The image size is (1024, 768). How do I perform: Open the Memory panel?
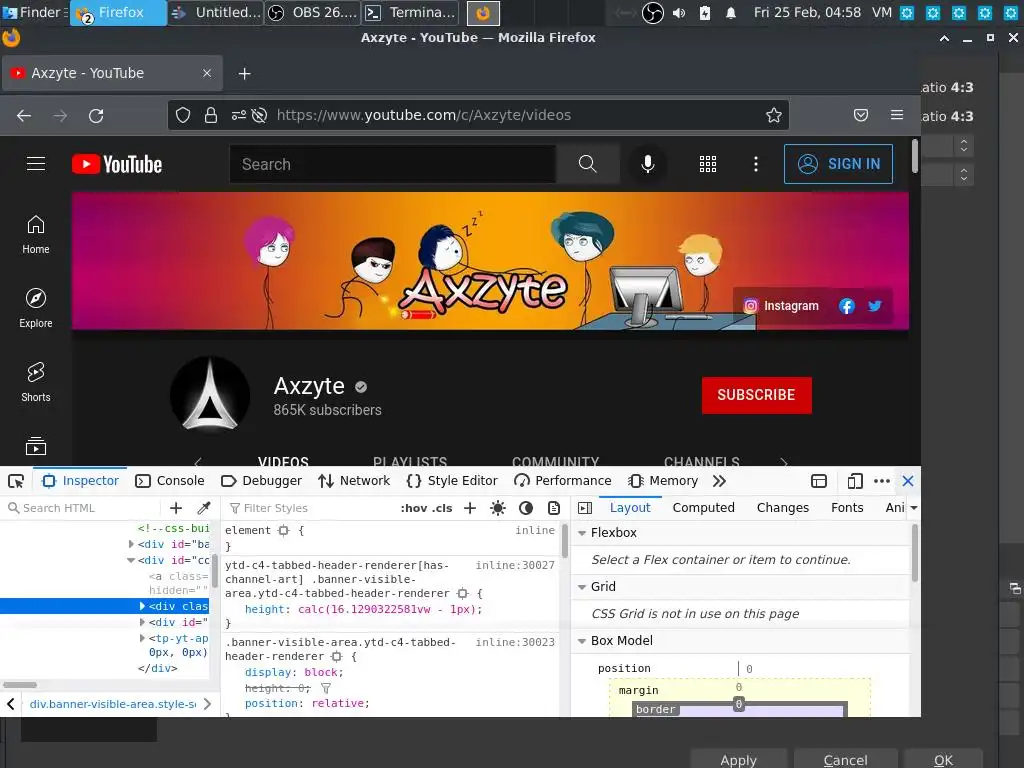tap(663, 481)
